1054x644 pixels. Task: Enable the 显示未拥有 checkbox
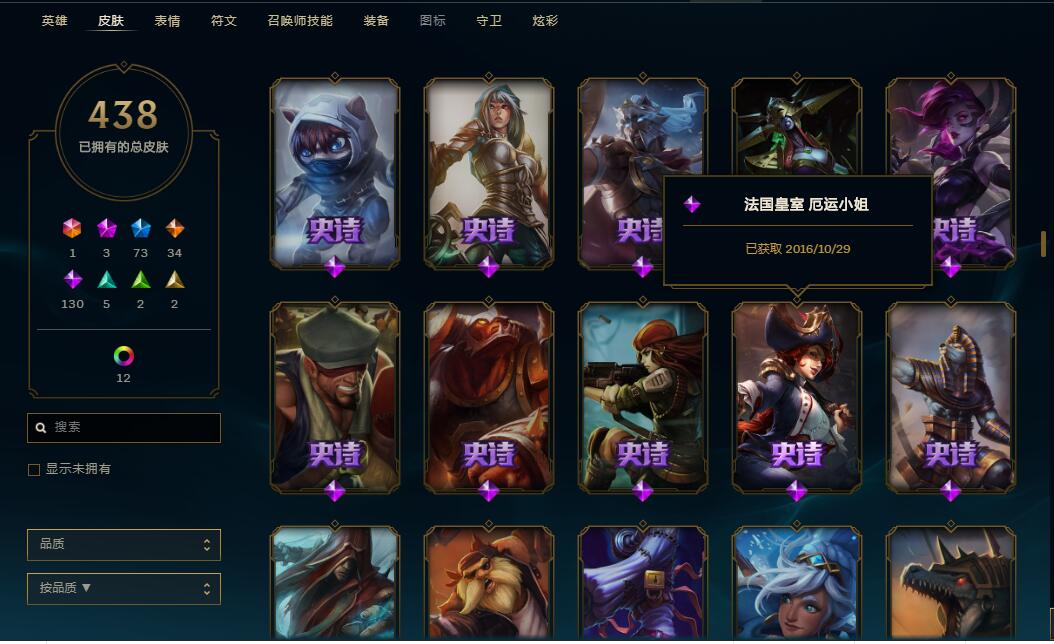coord(34,470)
